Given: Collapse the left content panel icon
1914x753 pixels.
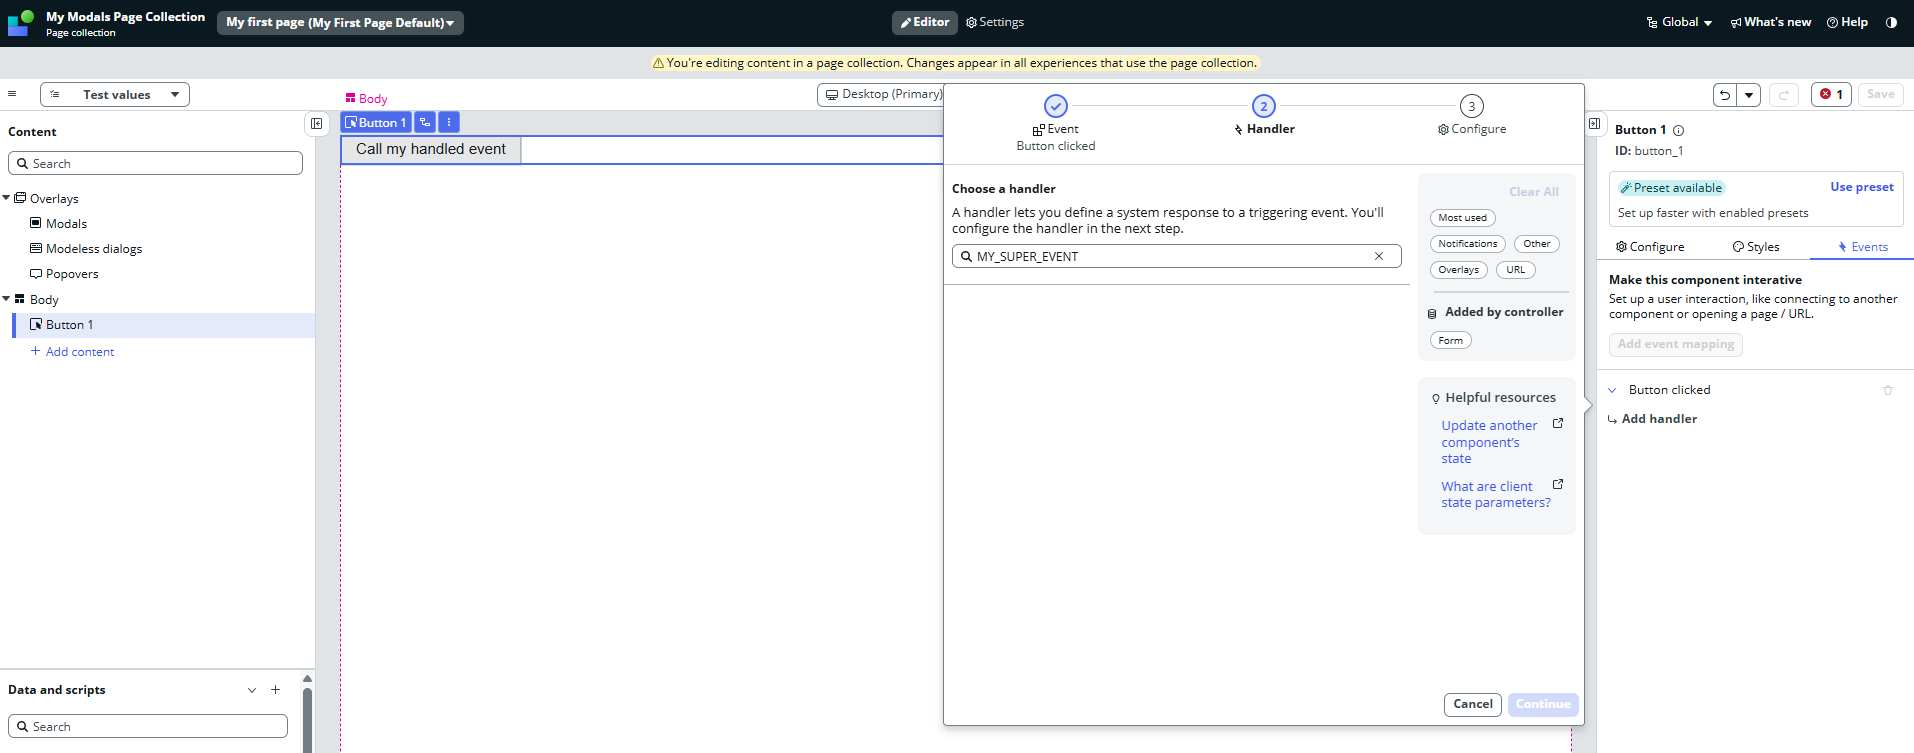Looking at the screenshot, I should pos(316,124).
